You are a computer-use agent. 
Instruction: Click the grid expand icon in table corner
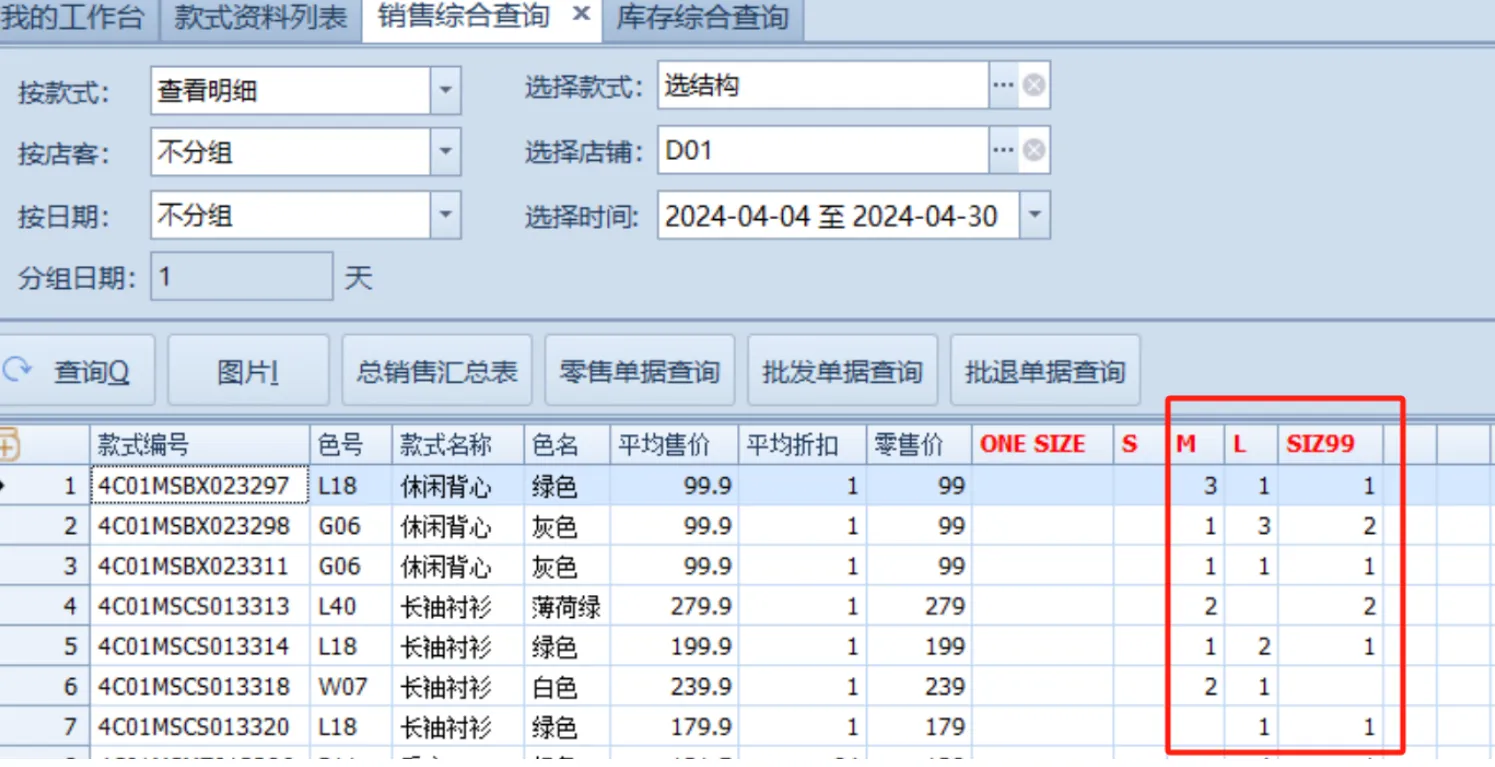click(x=9, y=444)
